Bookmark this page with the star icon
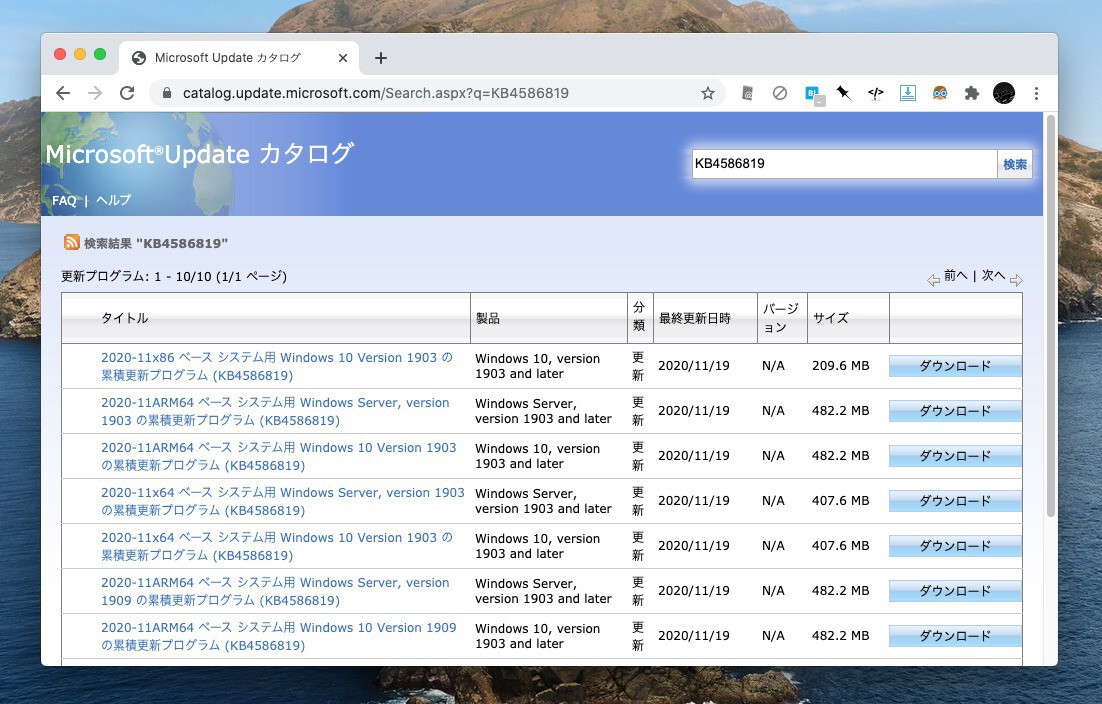The width and height of the screenshot is (1102, 704). 708,93
